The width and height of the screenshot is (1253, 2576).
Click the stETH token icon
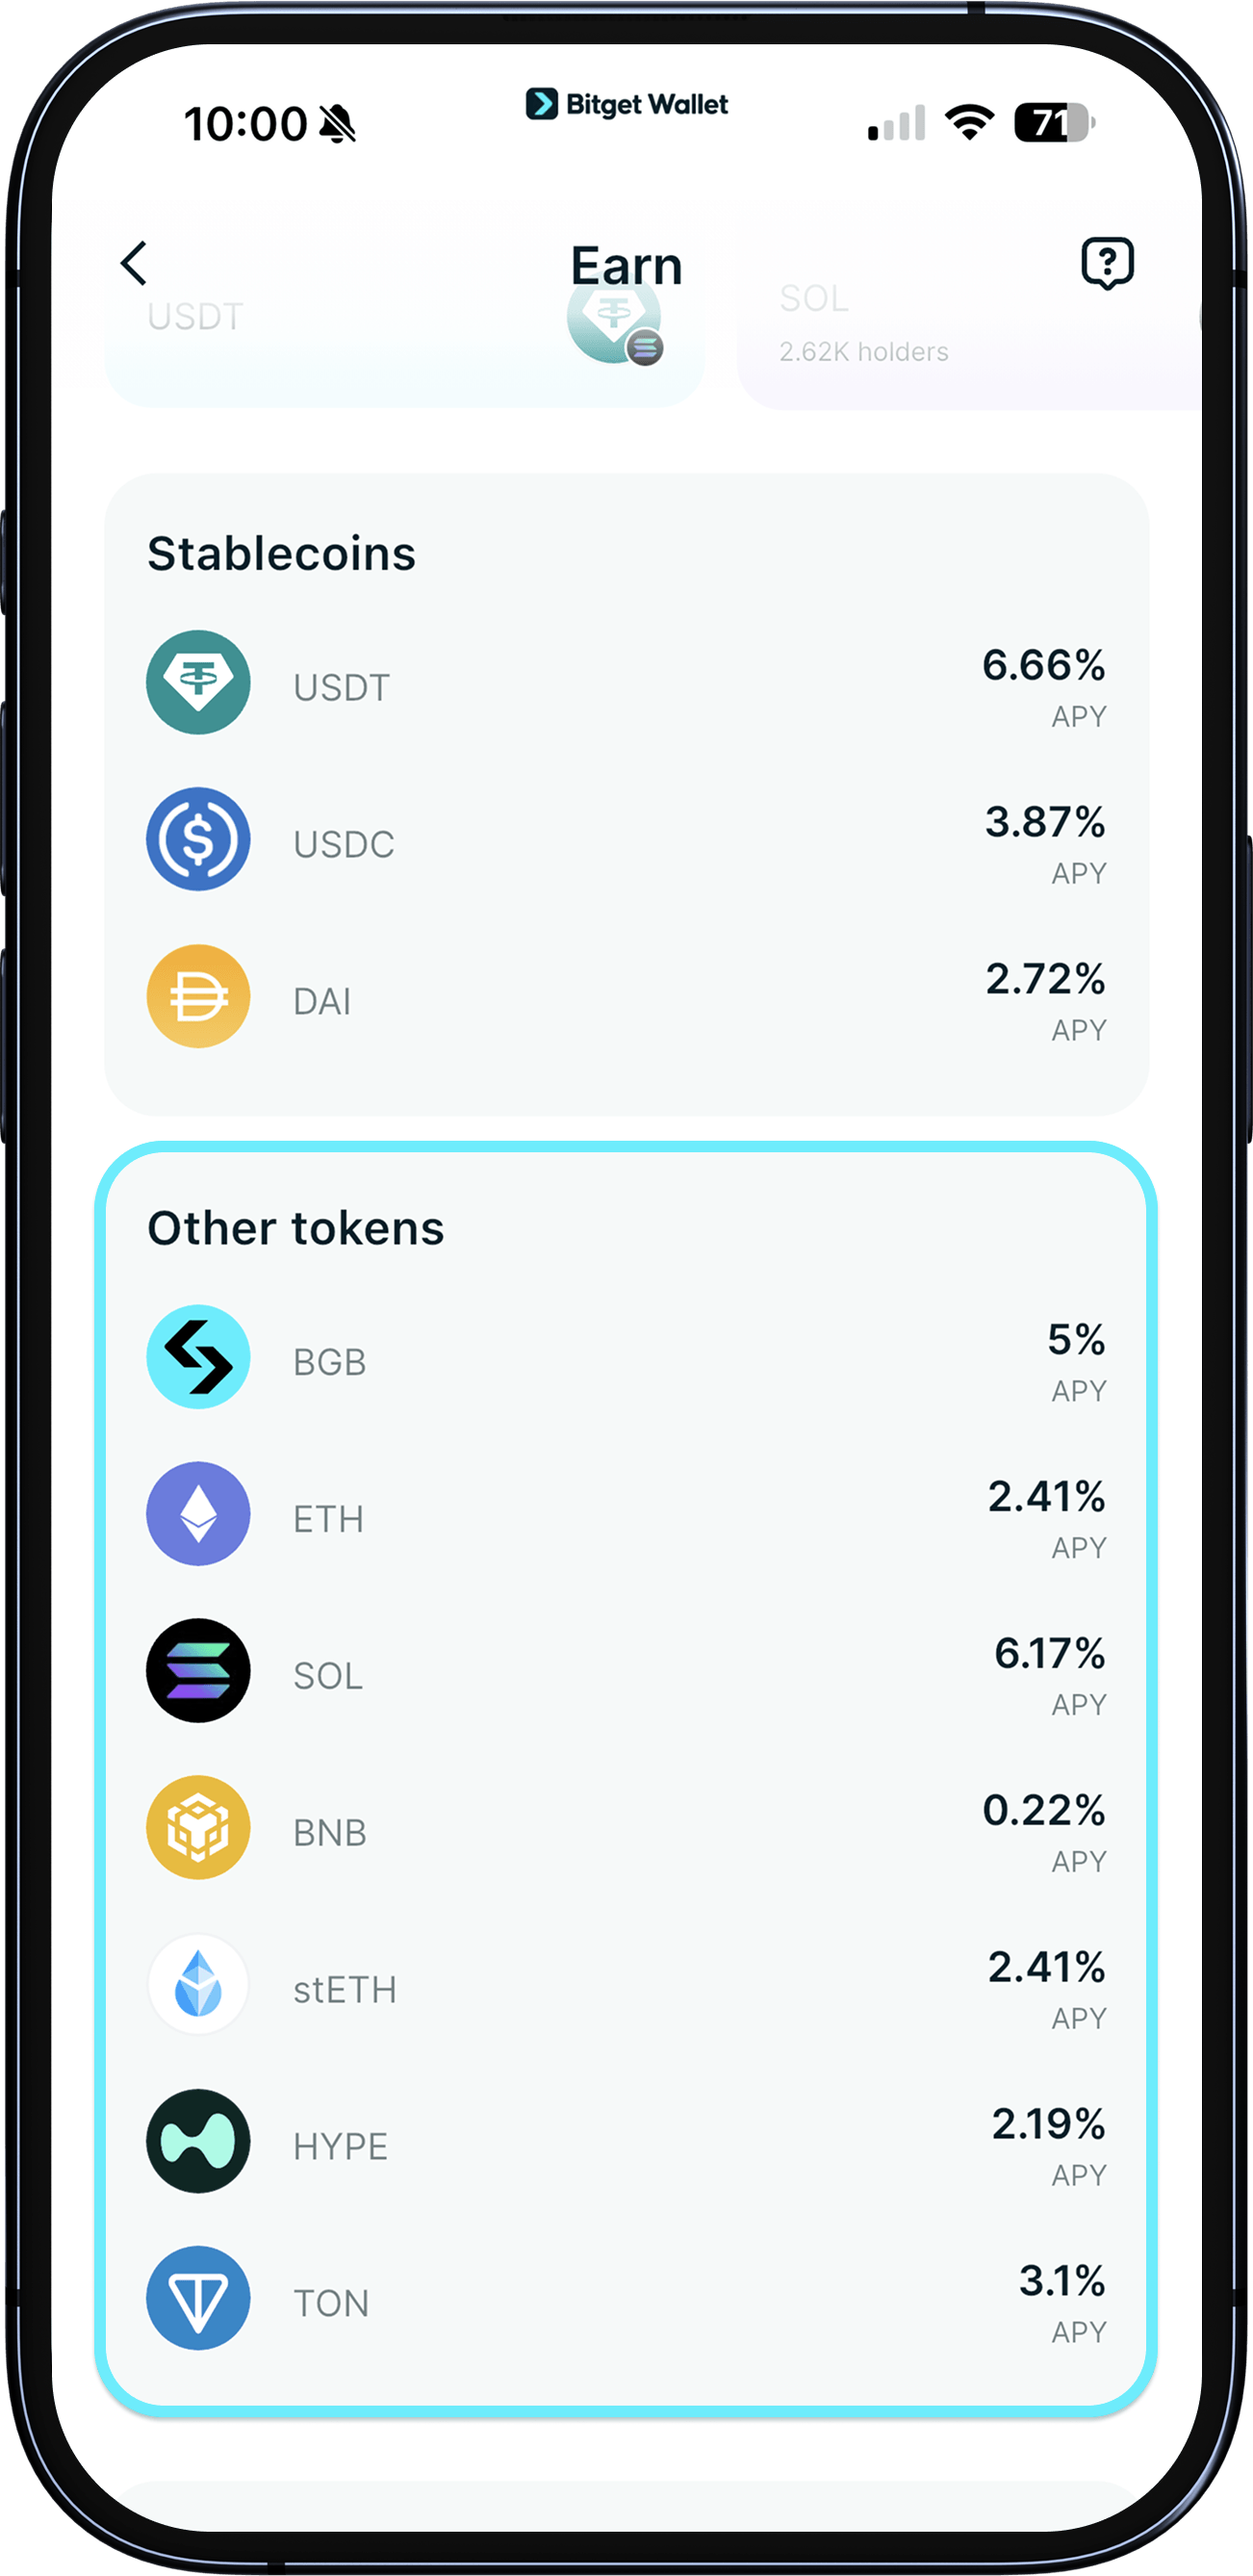point(197,1985)
